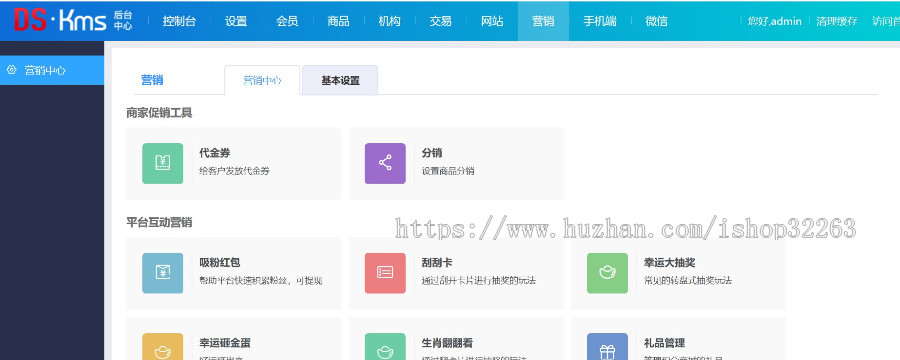The height and width of the screenshot is (360, 900).
Task: Open the 刮刮卡 card title
Action: tap(437, 262)
